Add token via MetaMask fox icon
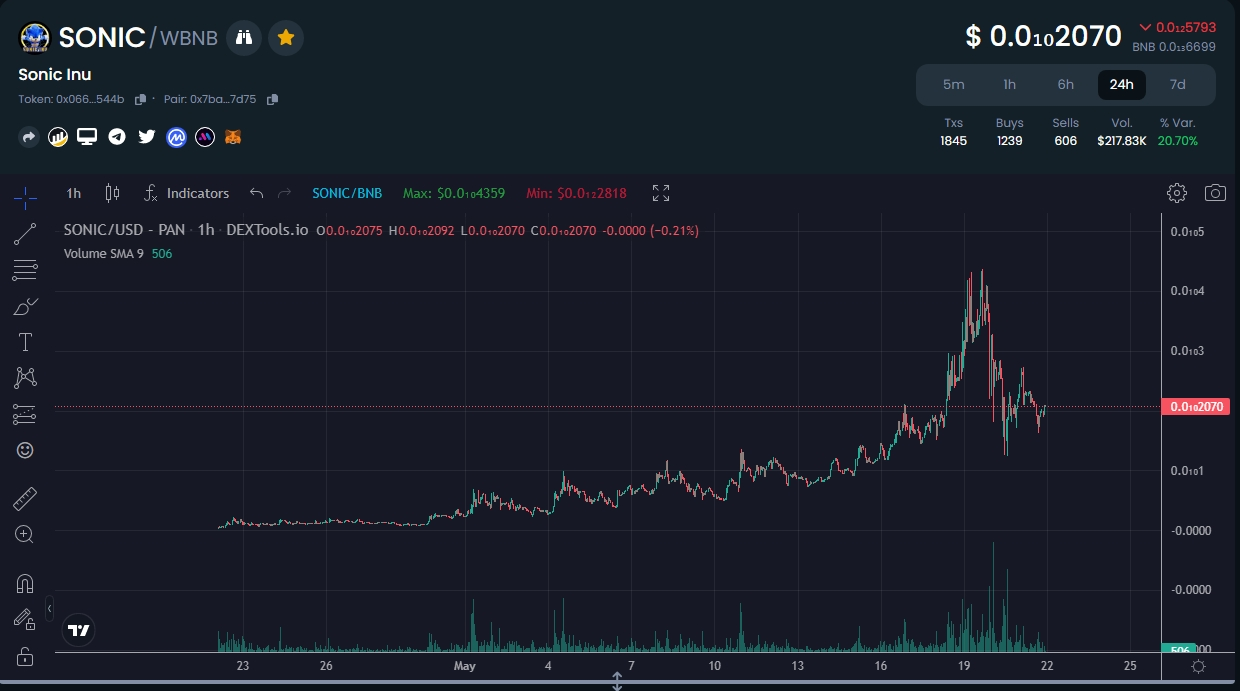This screenshot has width=1240, height=691. (233, 137)
